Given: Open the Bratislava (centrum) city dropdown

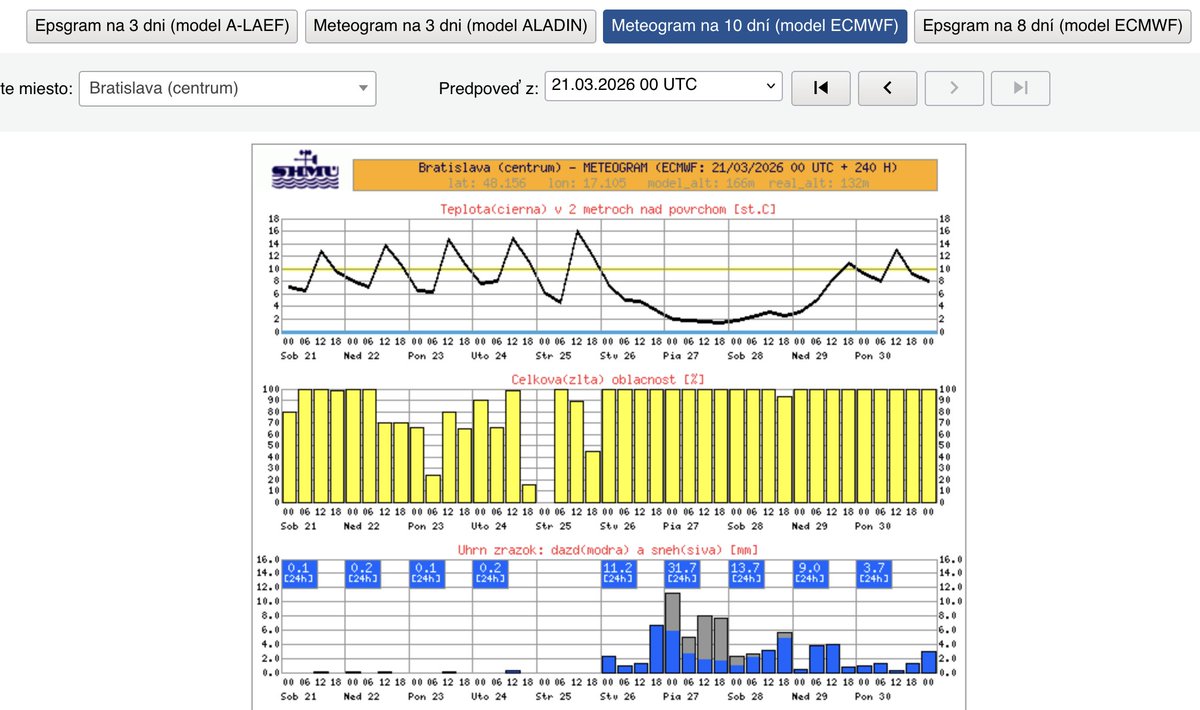Looking at the screenshot, I should tap(227, 88).
